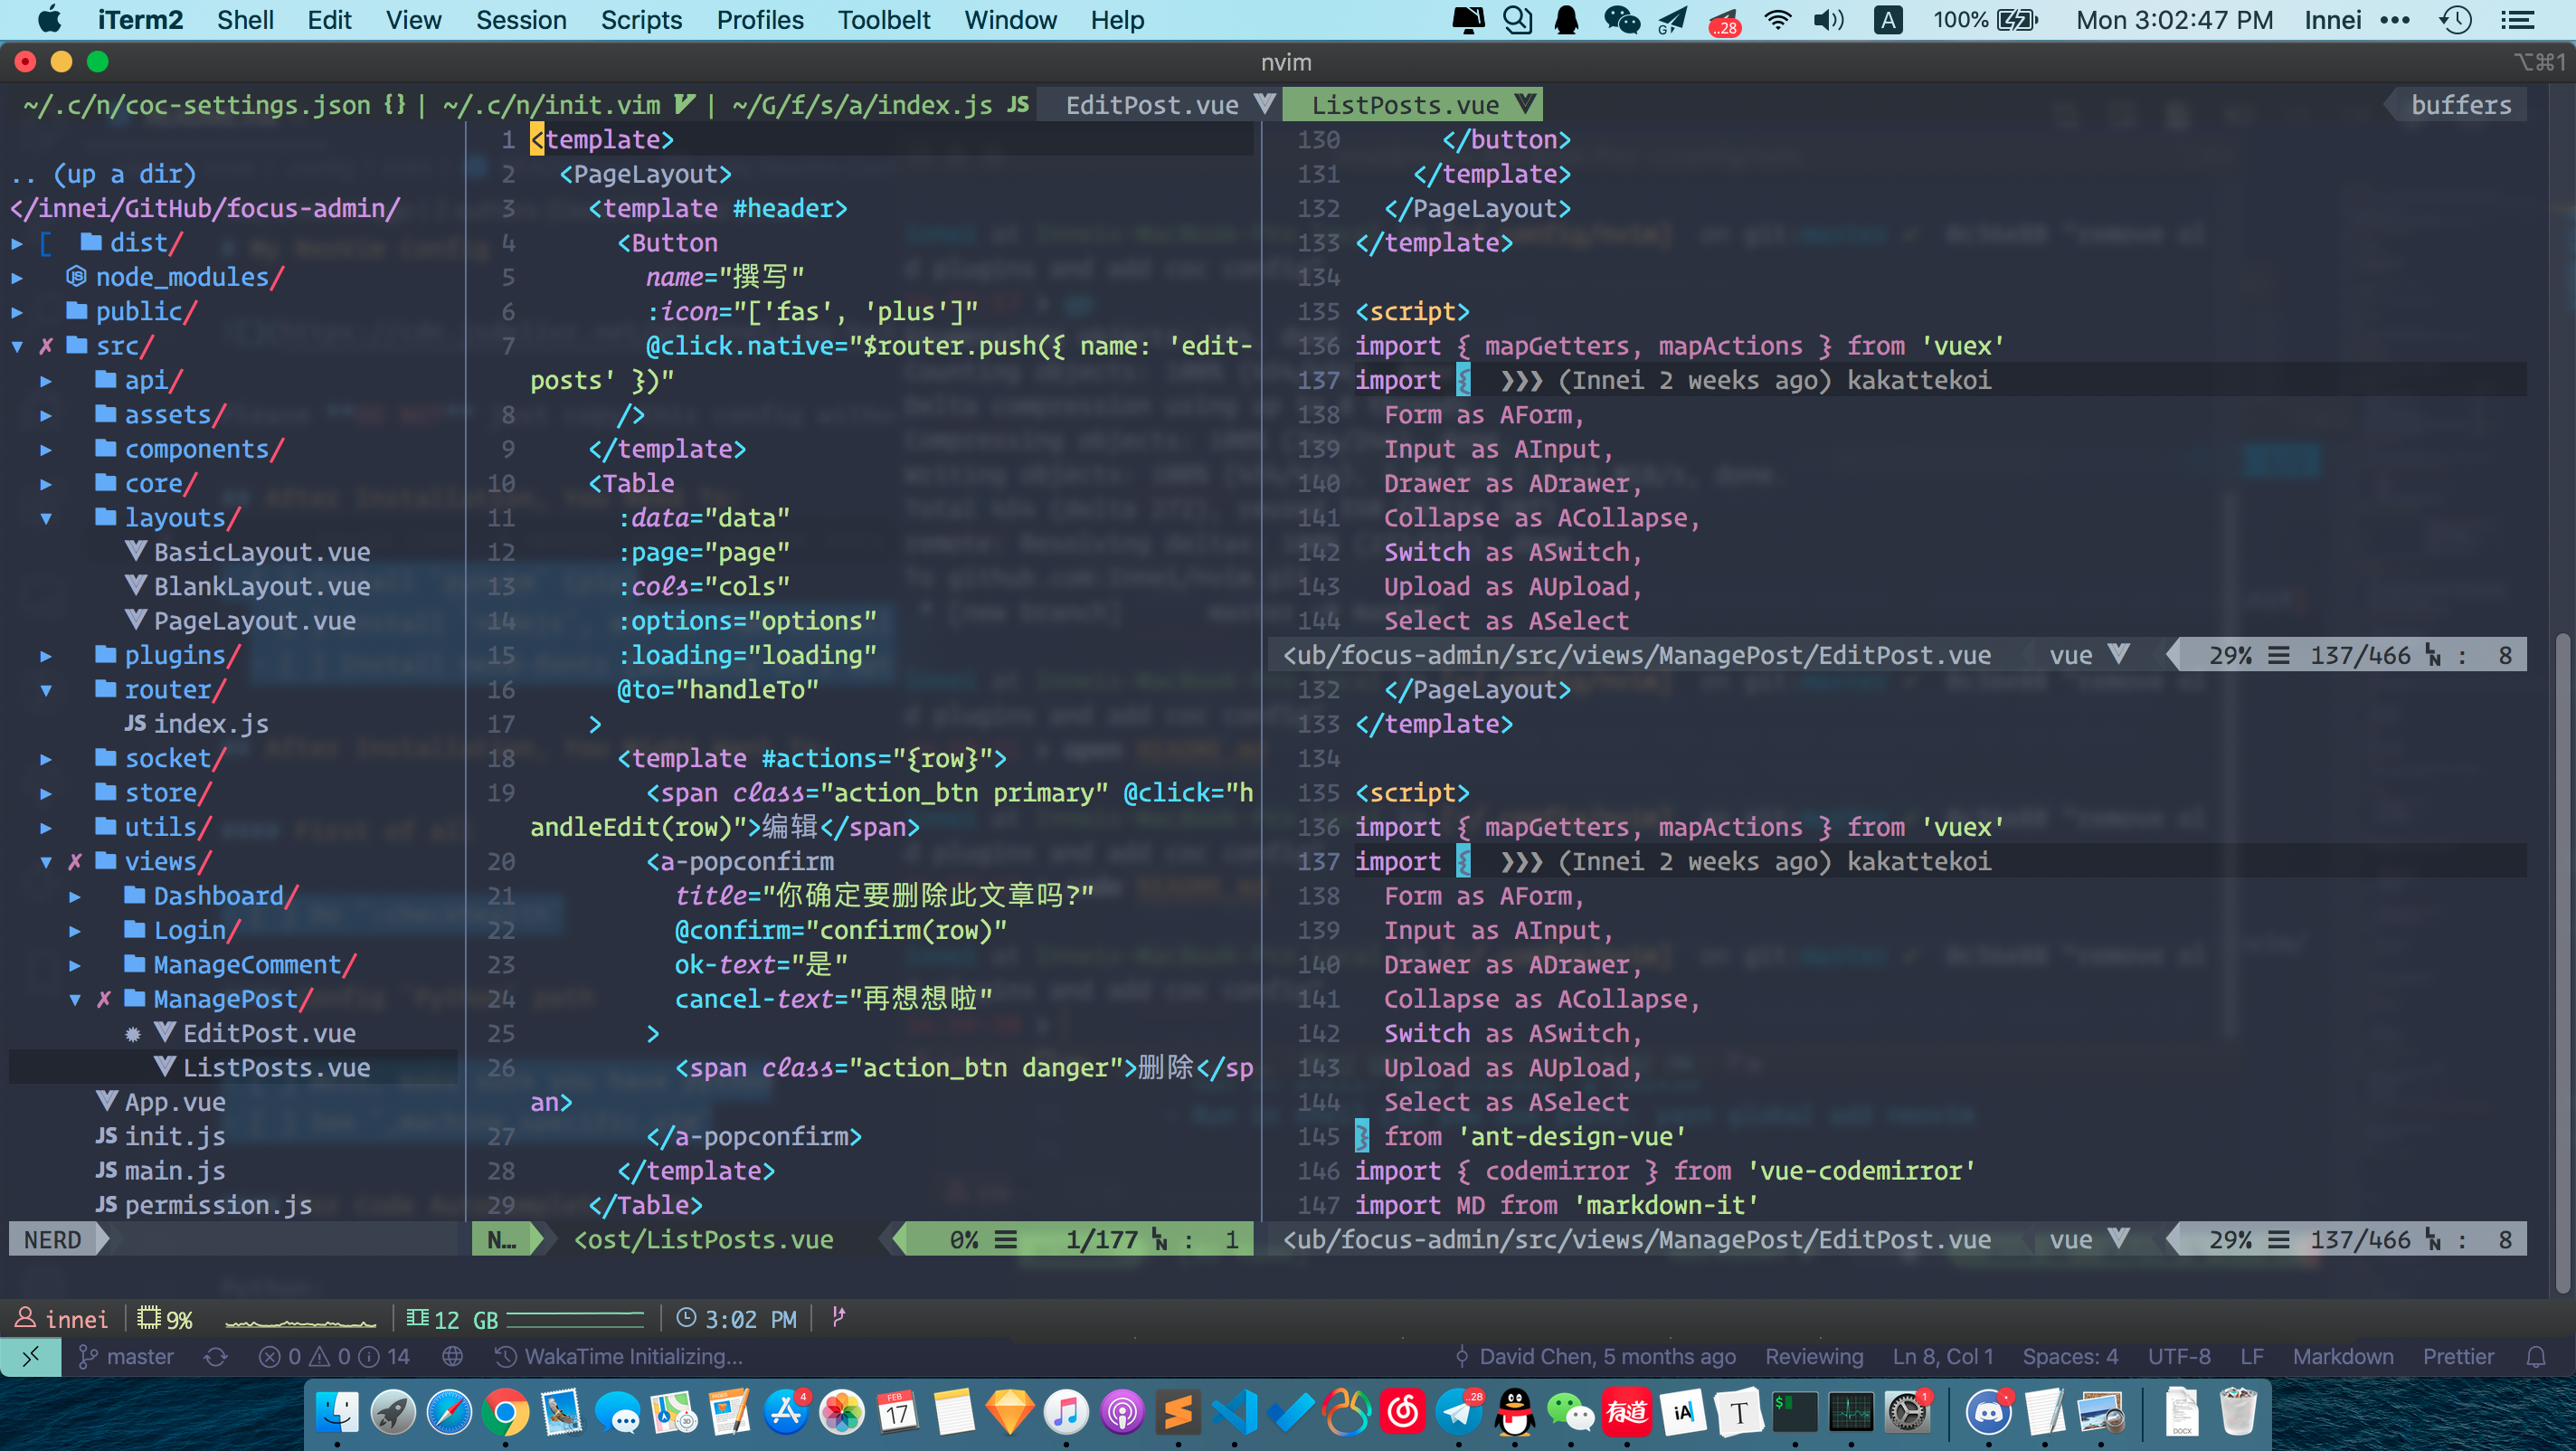Screen dimensions: 2576x1451
Task: Open Time Machine menu bar icon
Action: coord(2455,20)
